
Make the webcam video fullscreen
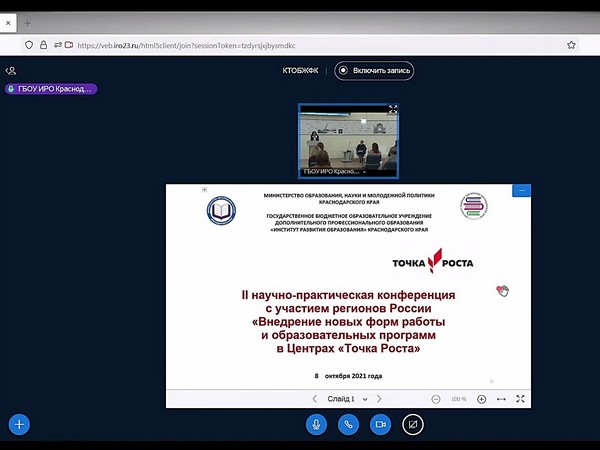pyautogui.click(x=393, y=109)
